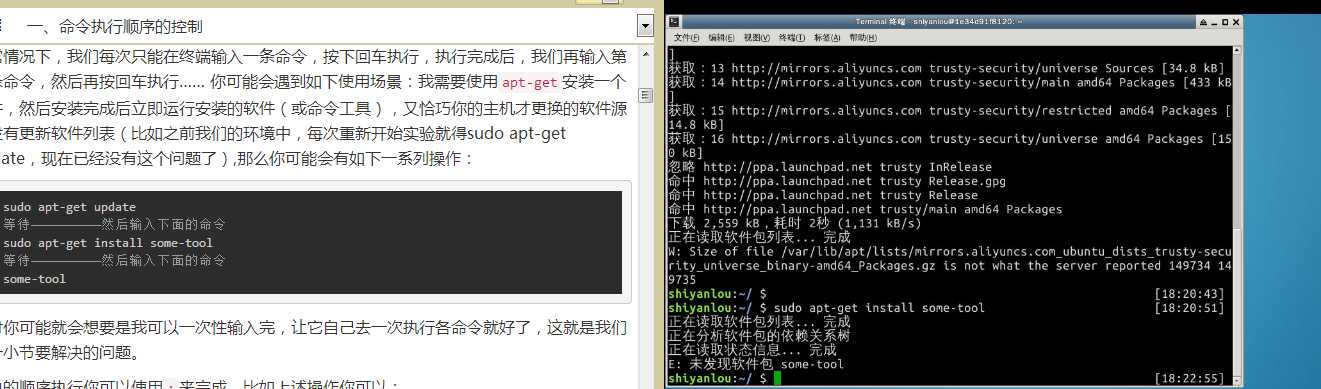
Task: Click the terminal timestamp [18:22:55]
Action: (1188, 379)
